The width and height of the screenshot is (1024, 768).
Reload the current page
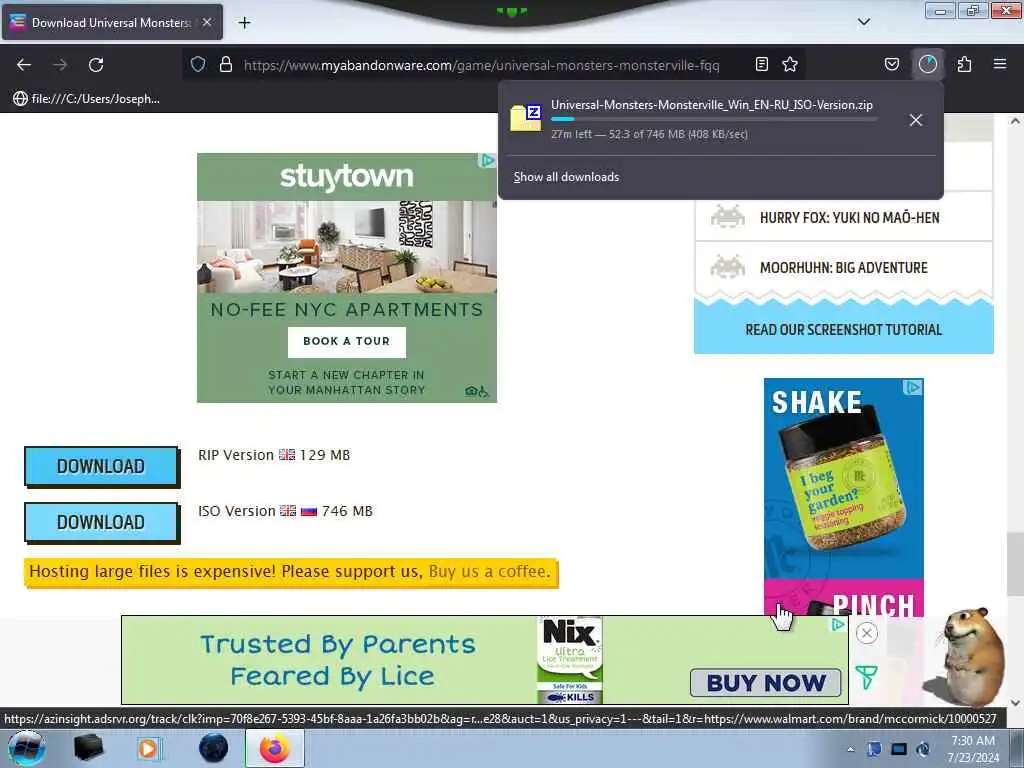(x=96, y=65)
